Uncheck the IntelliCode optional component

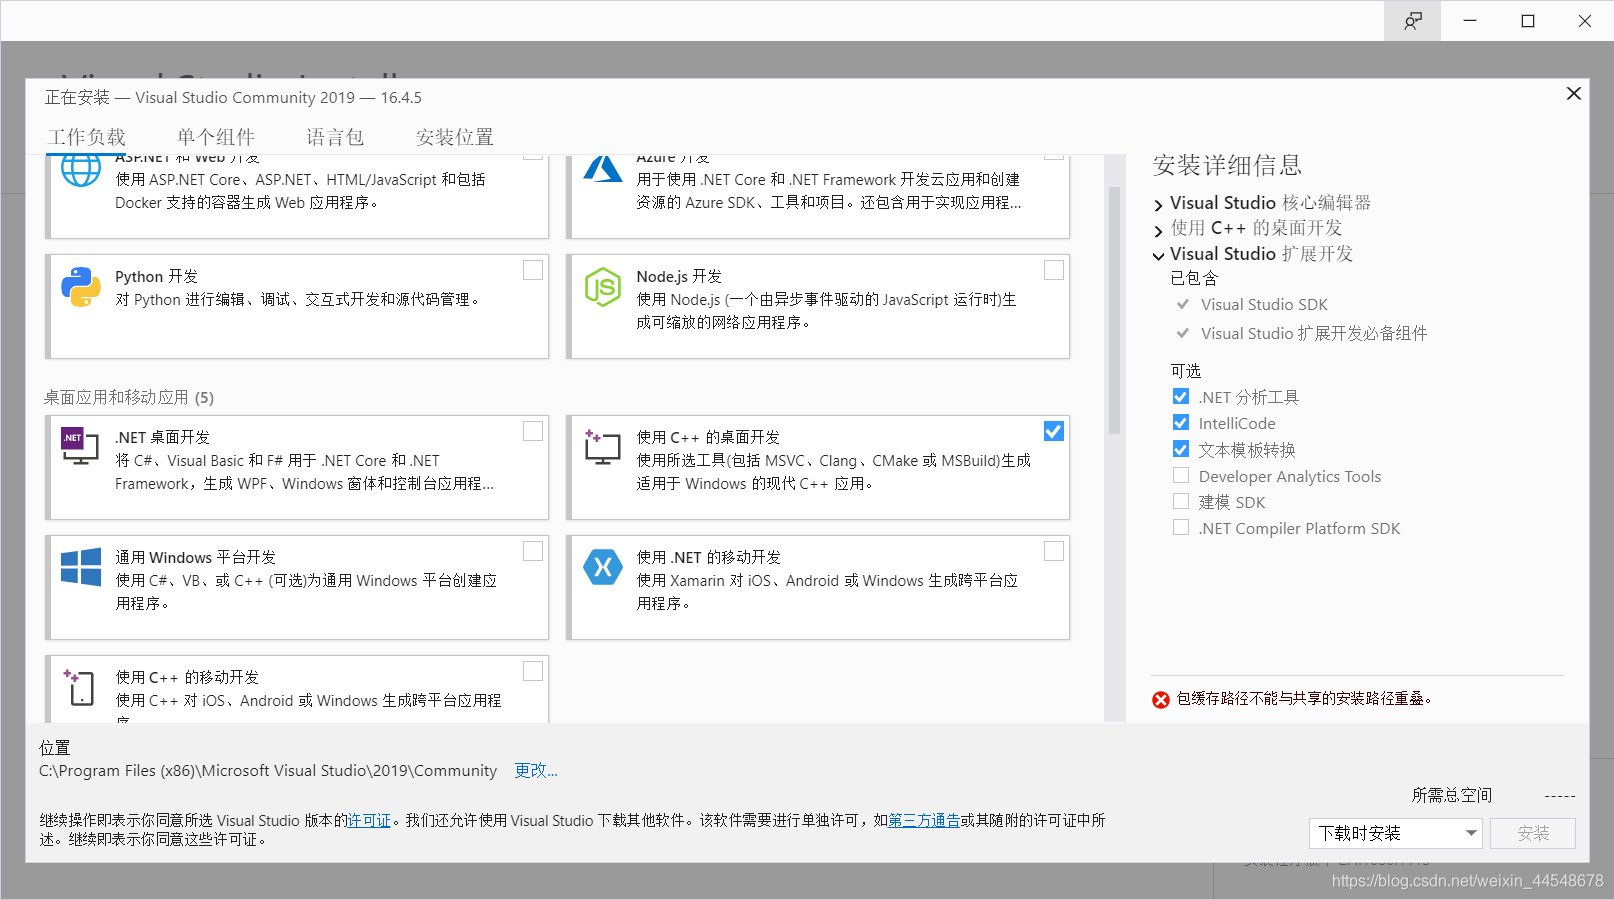coord(1181,422)
